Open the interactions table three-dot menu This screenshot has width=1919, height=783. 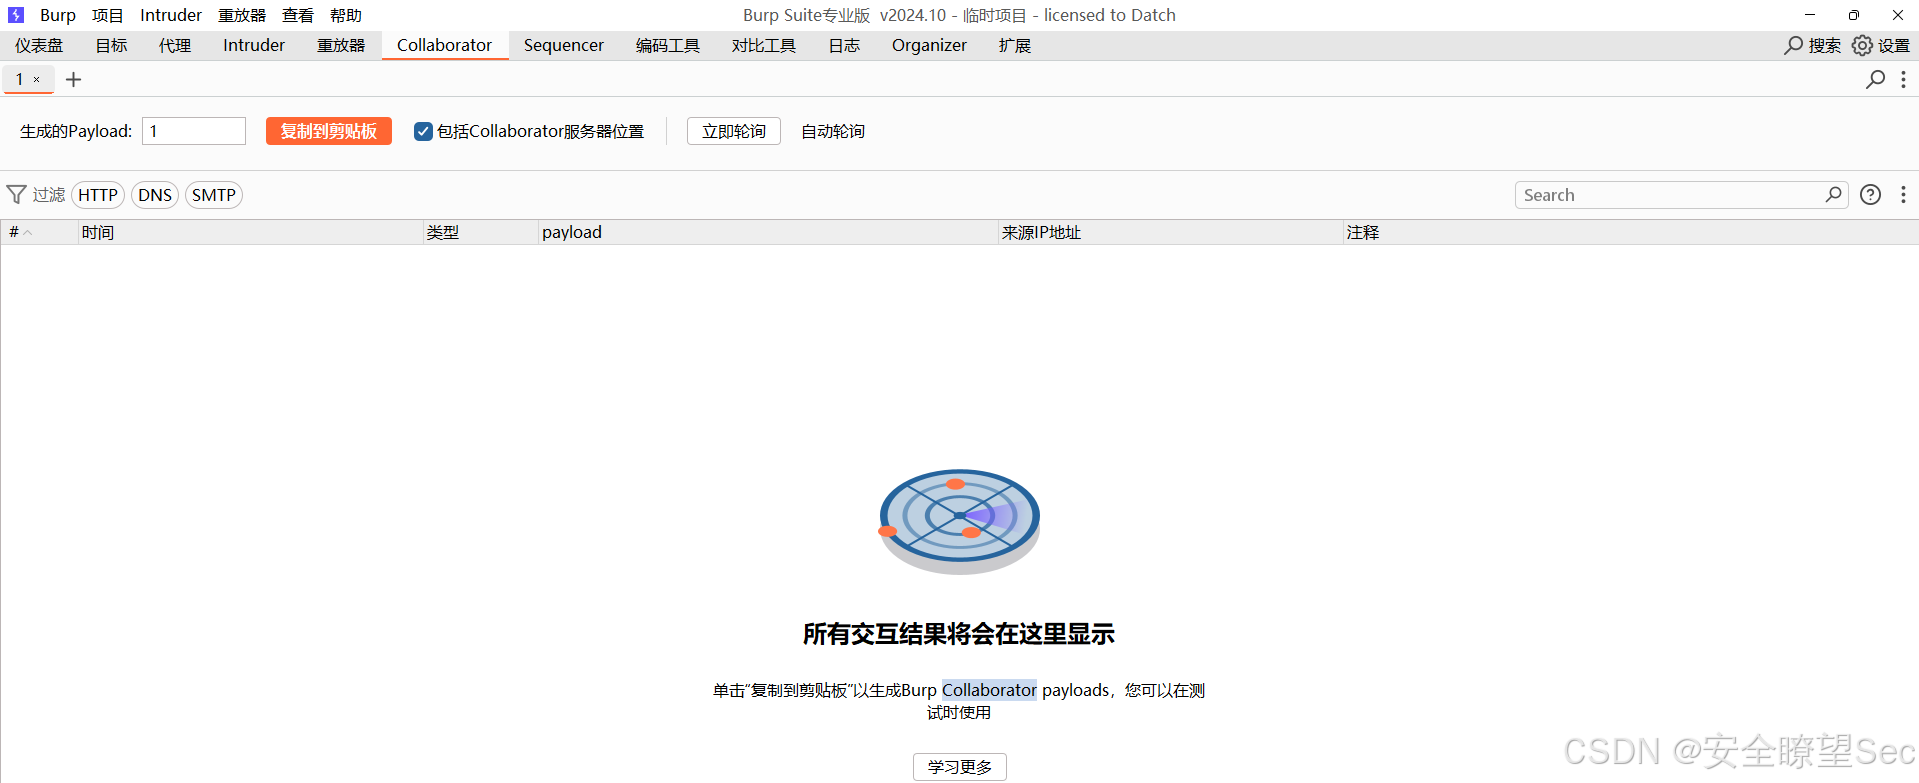pos(1903,195)
